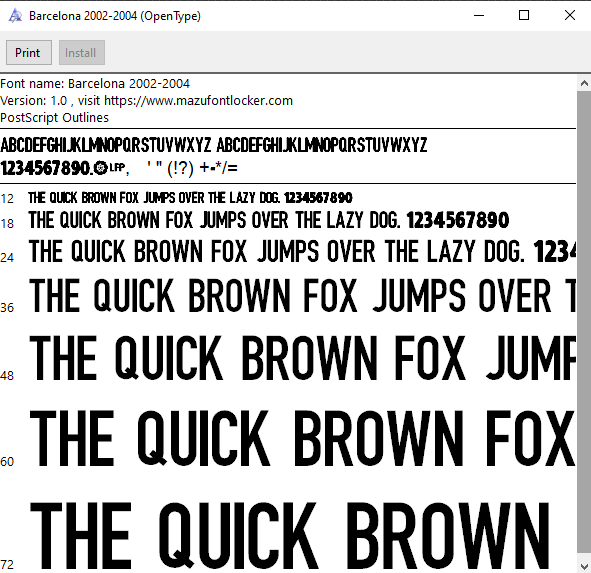Screen dimensions: 591x573
Task: Click the 18-point sample sentence
Action: [268, 220]
